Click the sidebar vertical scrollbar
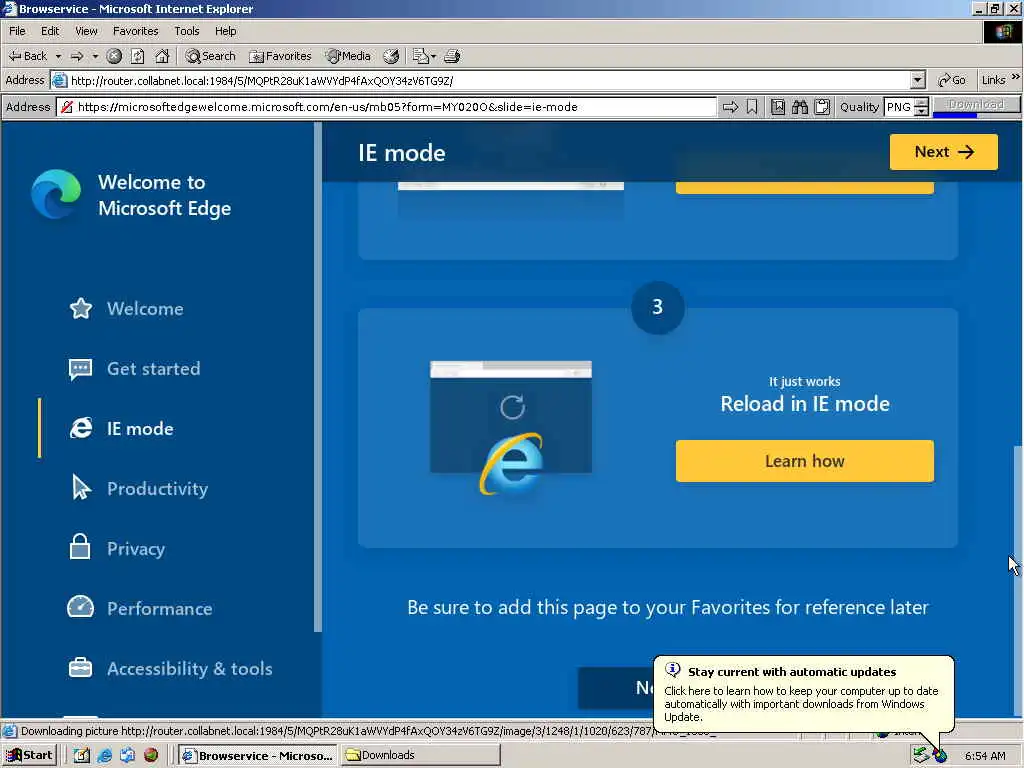Viewport: 1024px width, 768px height. [x=318, y=377]
